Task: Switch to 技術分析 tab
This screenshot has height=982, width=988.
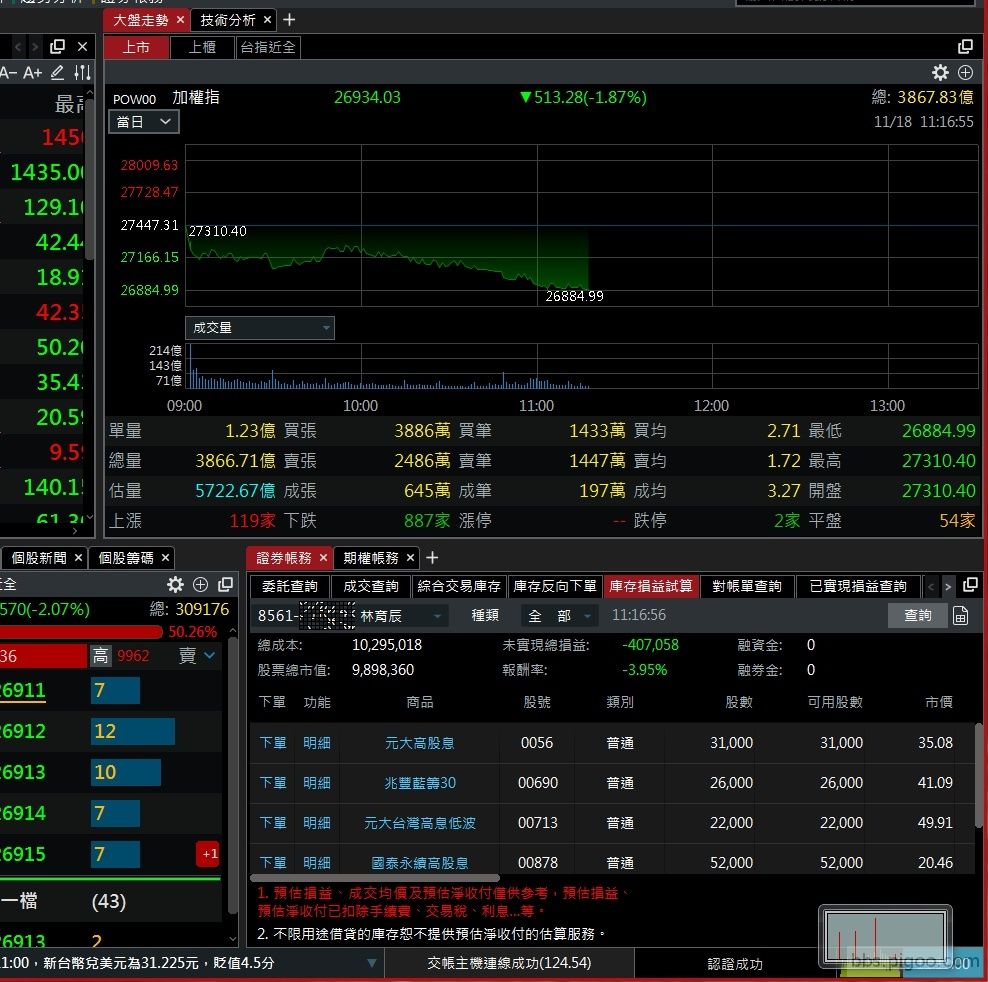Action: coord(227,20)
